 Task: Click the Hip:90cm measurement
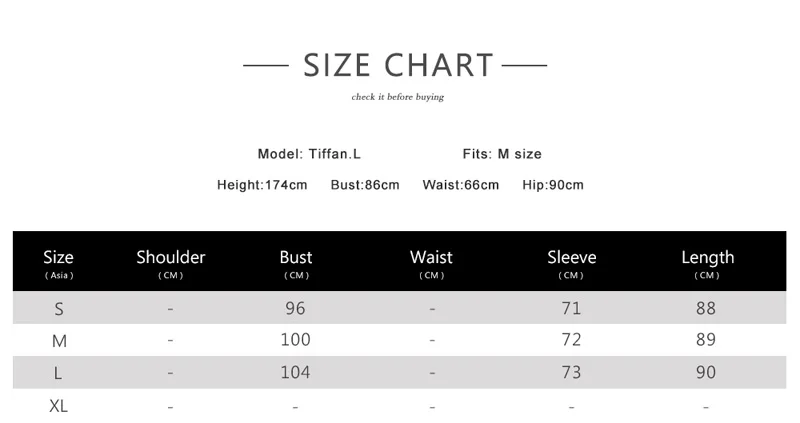click(x=553, y=185)
